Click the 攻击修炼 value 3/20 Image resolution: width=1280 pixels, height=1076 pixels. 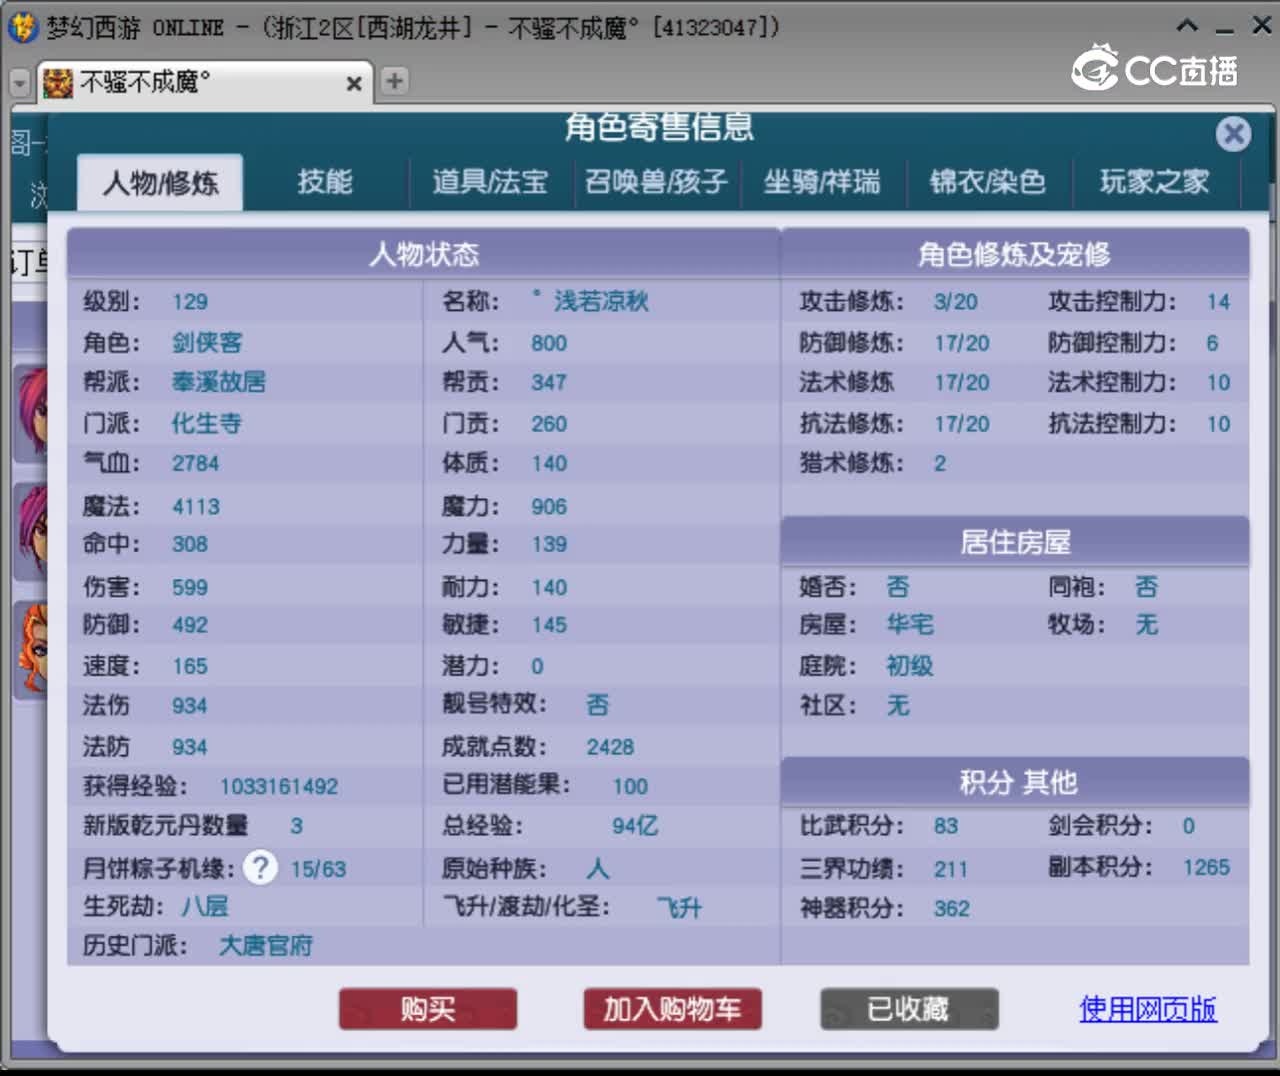(956, 302)
